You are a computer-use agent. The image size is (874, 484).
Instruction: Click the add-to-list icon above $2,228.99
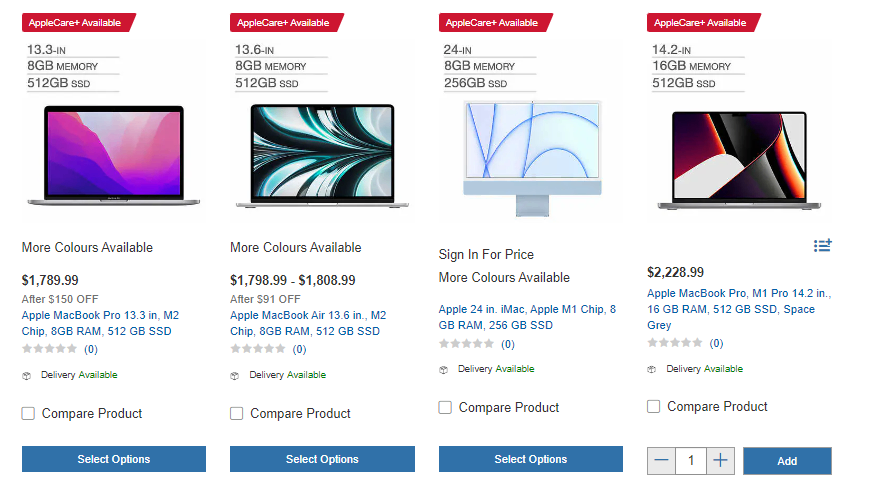pyautogui.click(x=822, y=245)
